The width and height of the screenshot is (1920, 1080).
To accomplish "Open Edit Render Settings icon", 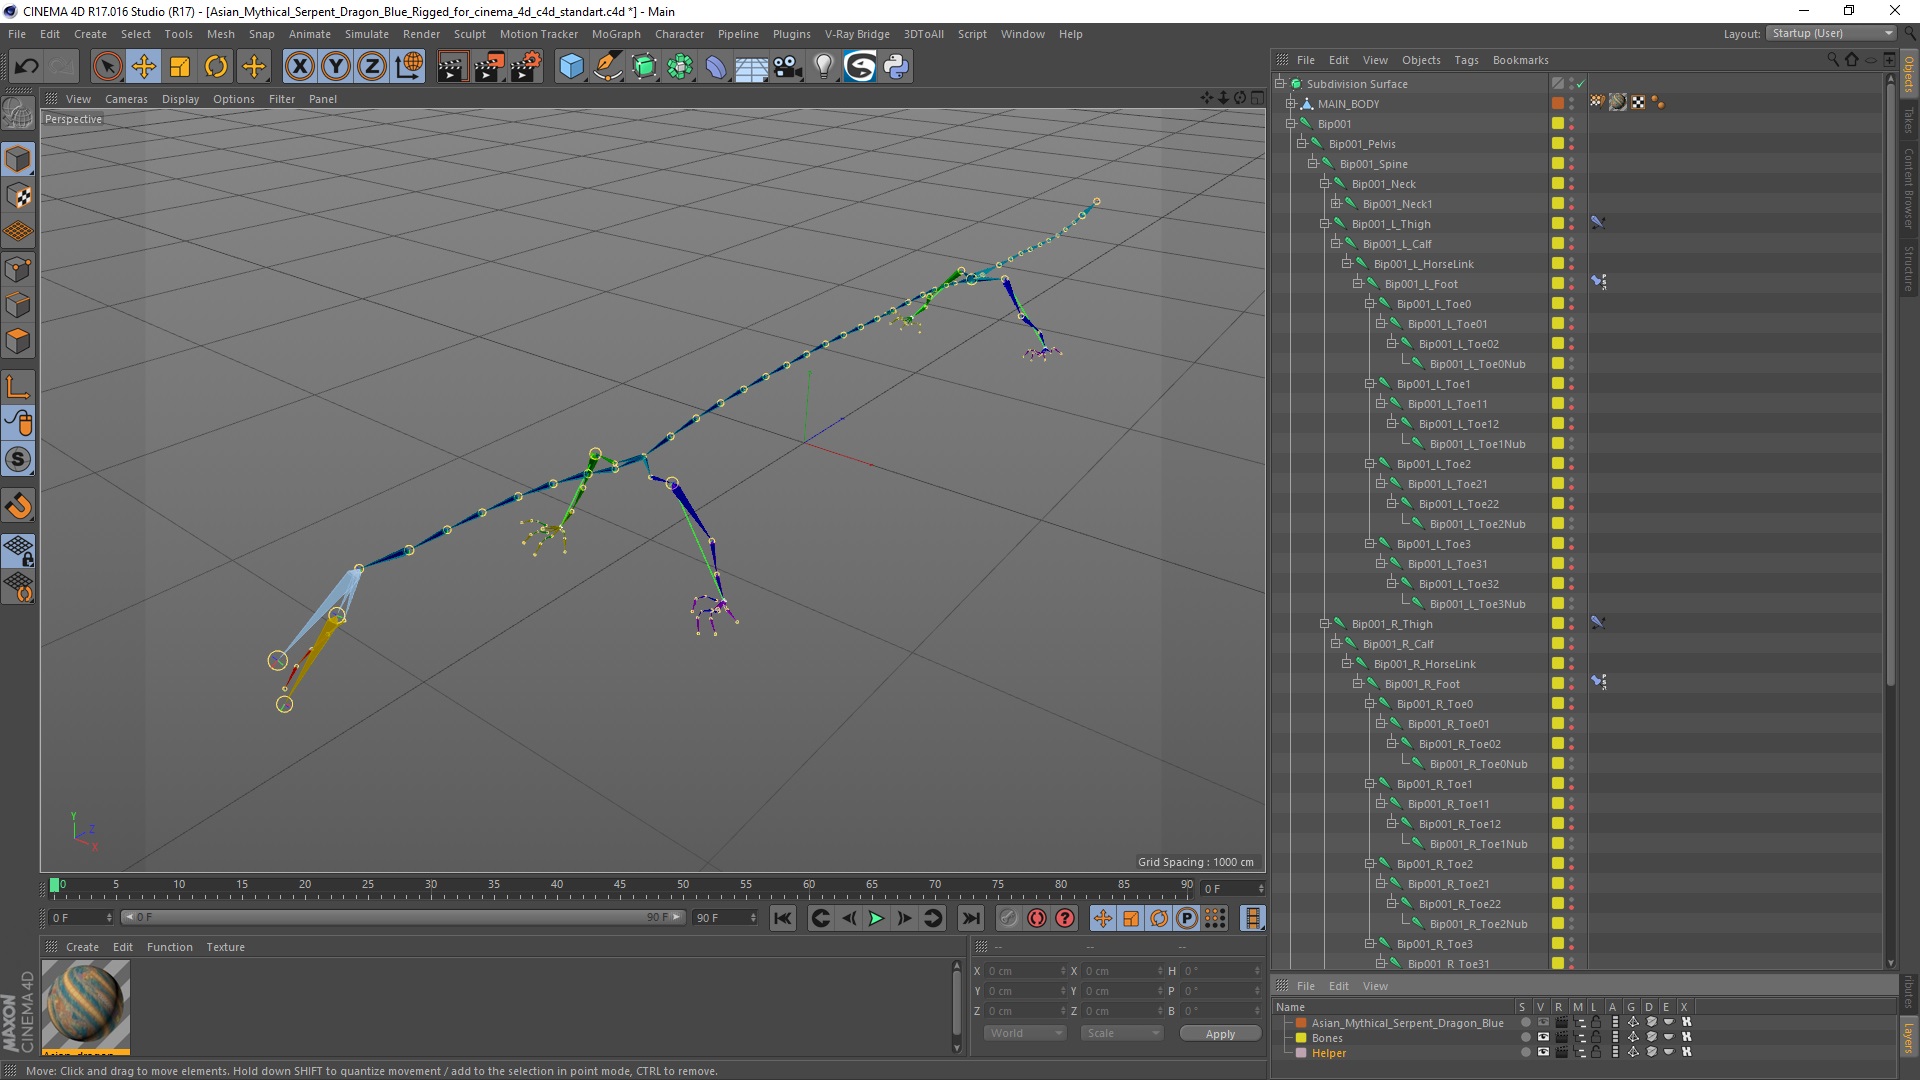I will tap(526, 67).
